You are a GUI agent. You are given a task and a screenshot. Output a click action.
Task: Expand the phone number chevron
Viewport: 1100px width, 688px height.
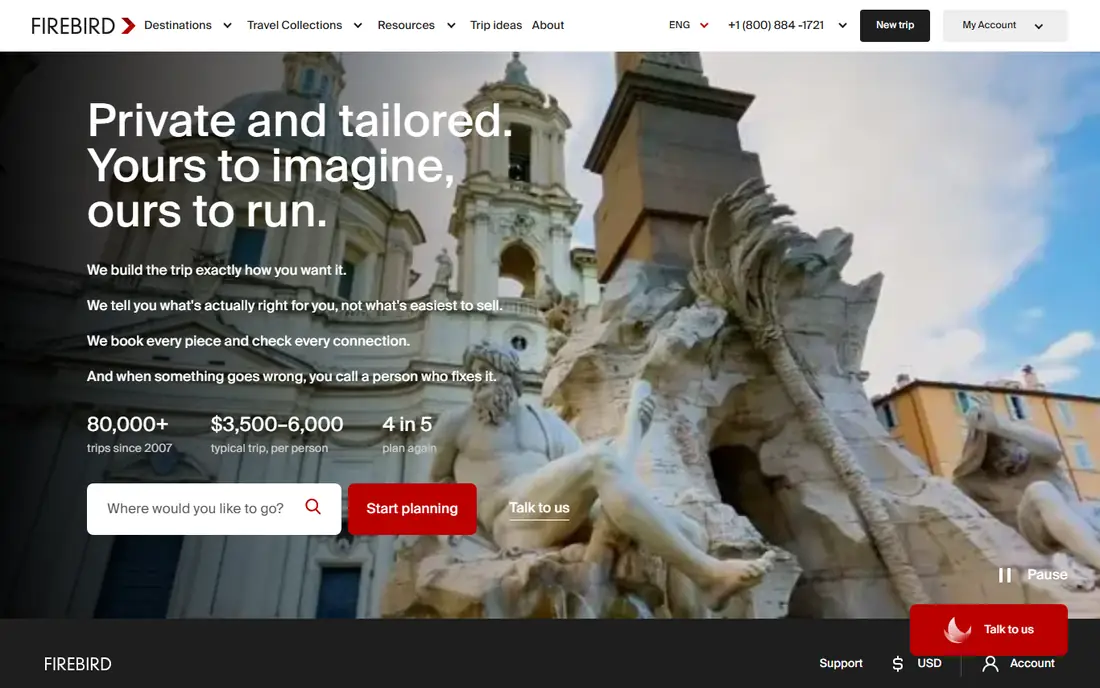843,26
